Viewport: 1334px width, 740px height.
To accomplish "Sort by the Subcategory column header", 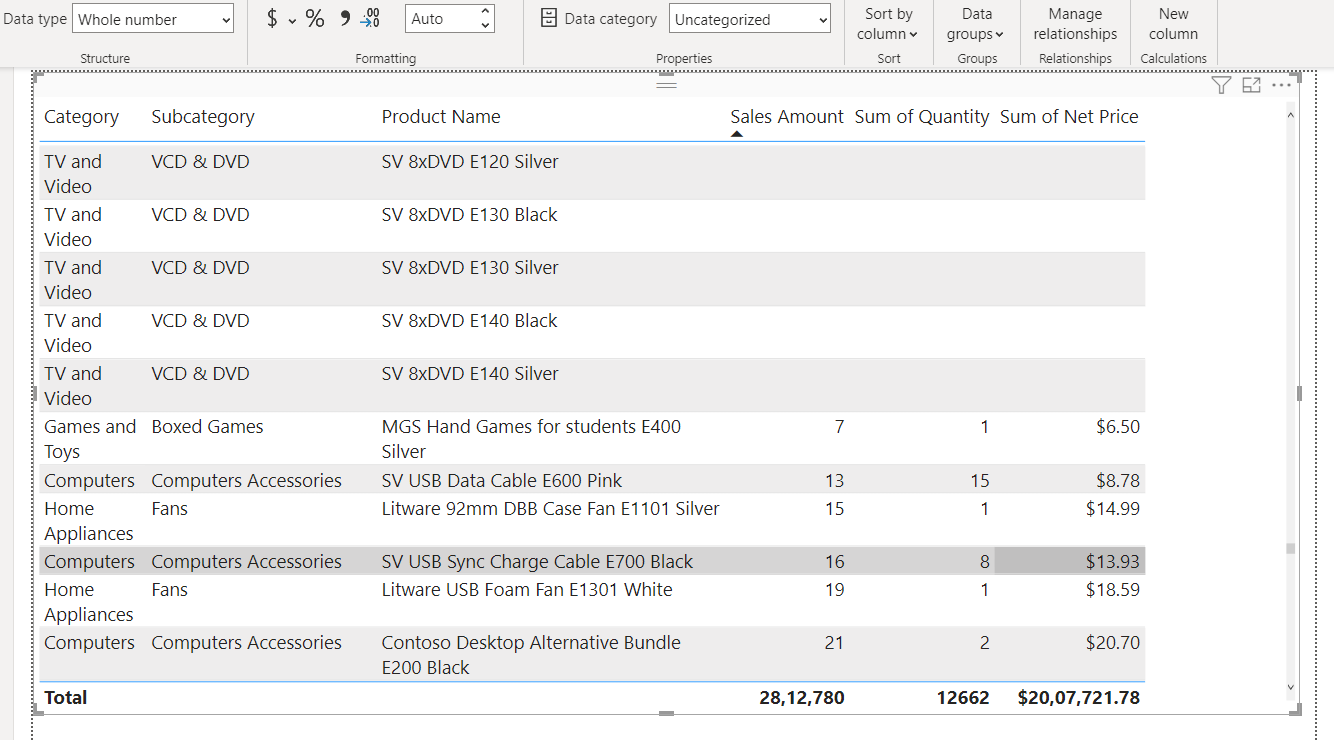I will point(203,117).
